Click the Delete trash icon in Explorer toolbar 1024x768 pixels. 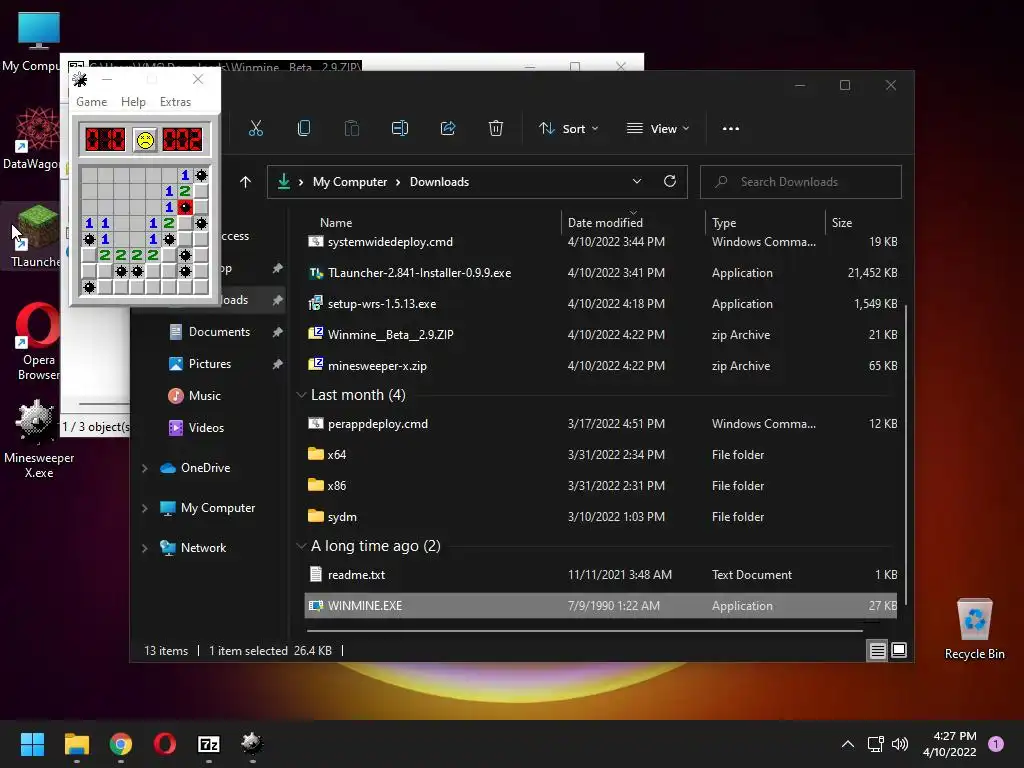coord(496,129)
